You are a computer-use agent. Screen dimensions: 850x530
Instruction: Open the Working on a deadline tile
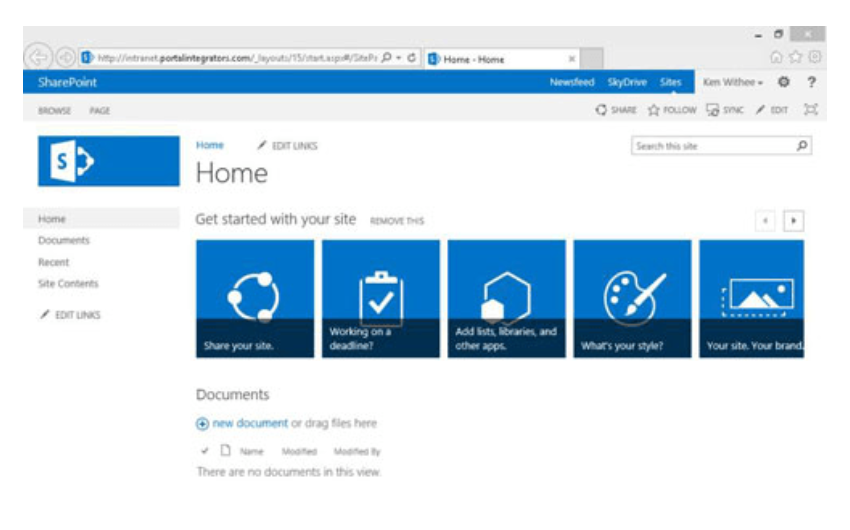pos(381,299)
